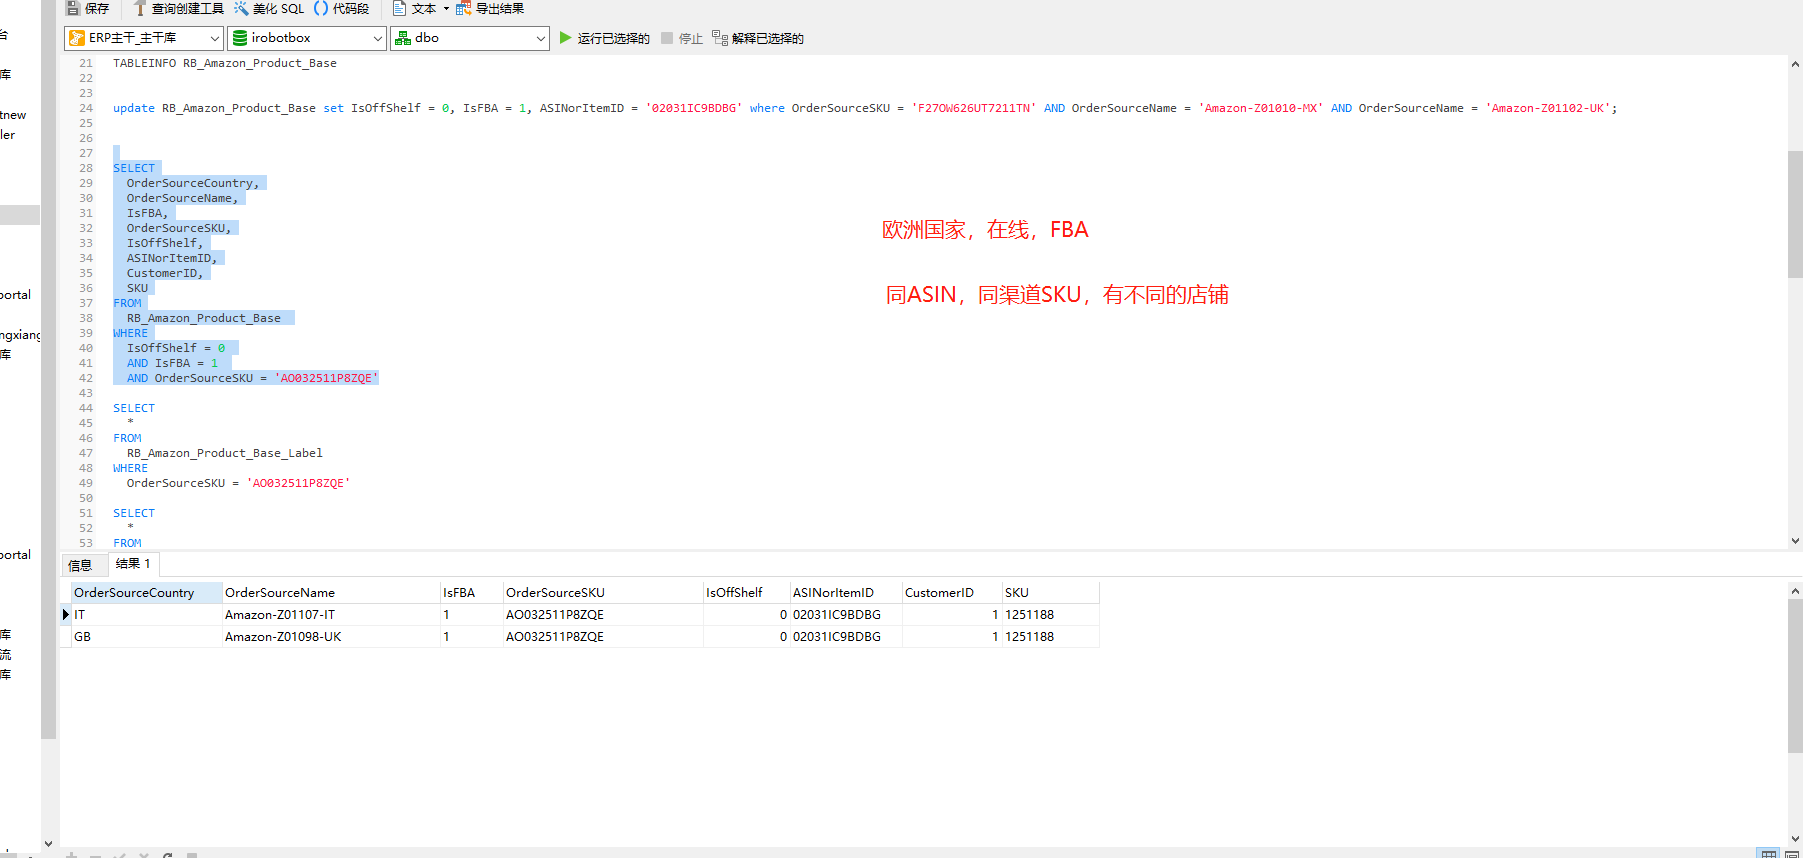
Task: Open the query builder tool (查询创建工具)
Action: coord(179,9)
